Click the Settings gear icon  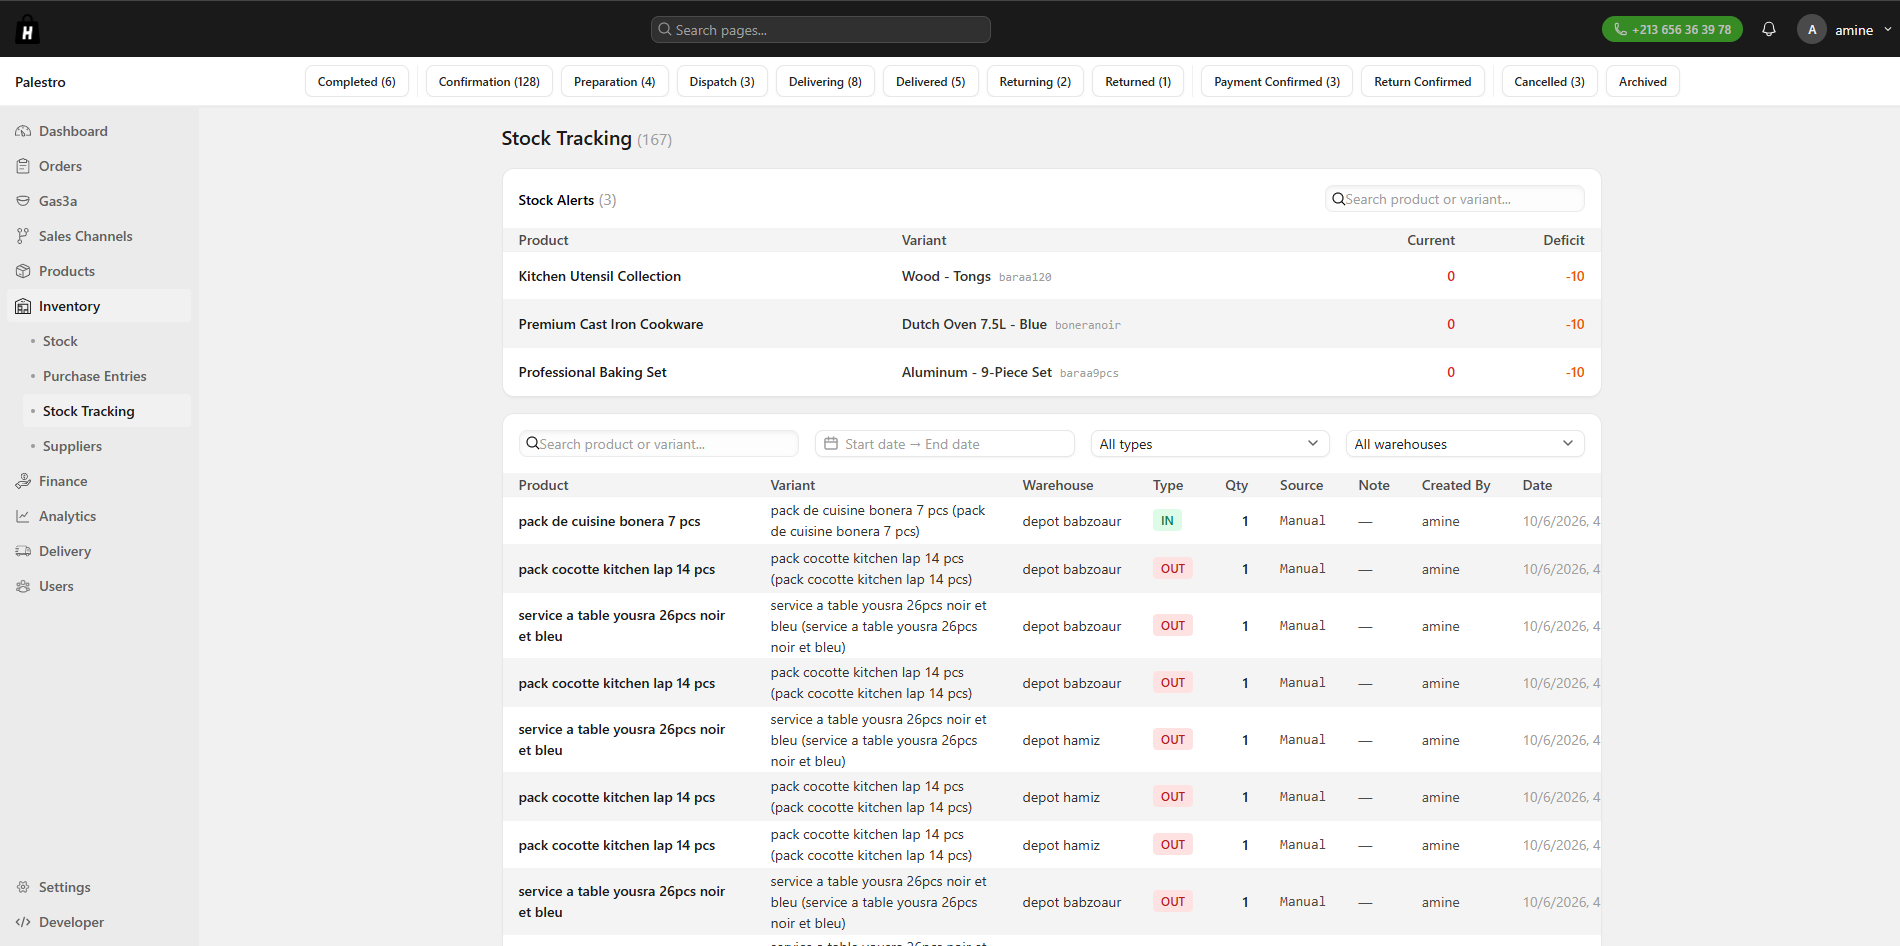(x=23, y=887)
